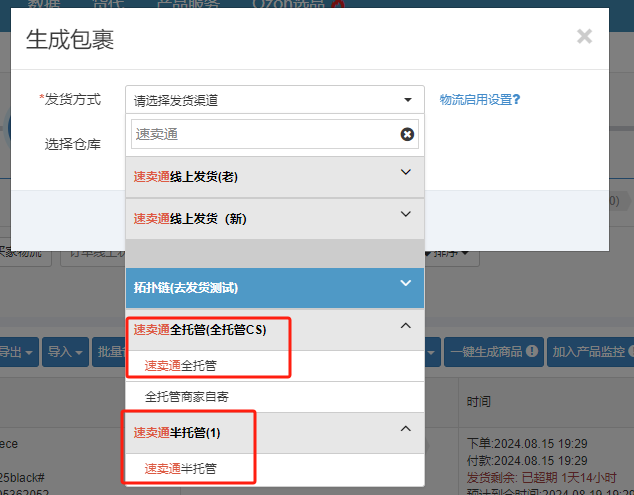The width and height of the screenshot is (634, 495).
Task: Click the 时间 column header
Action: tap(478, 402)
